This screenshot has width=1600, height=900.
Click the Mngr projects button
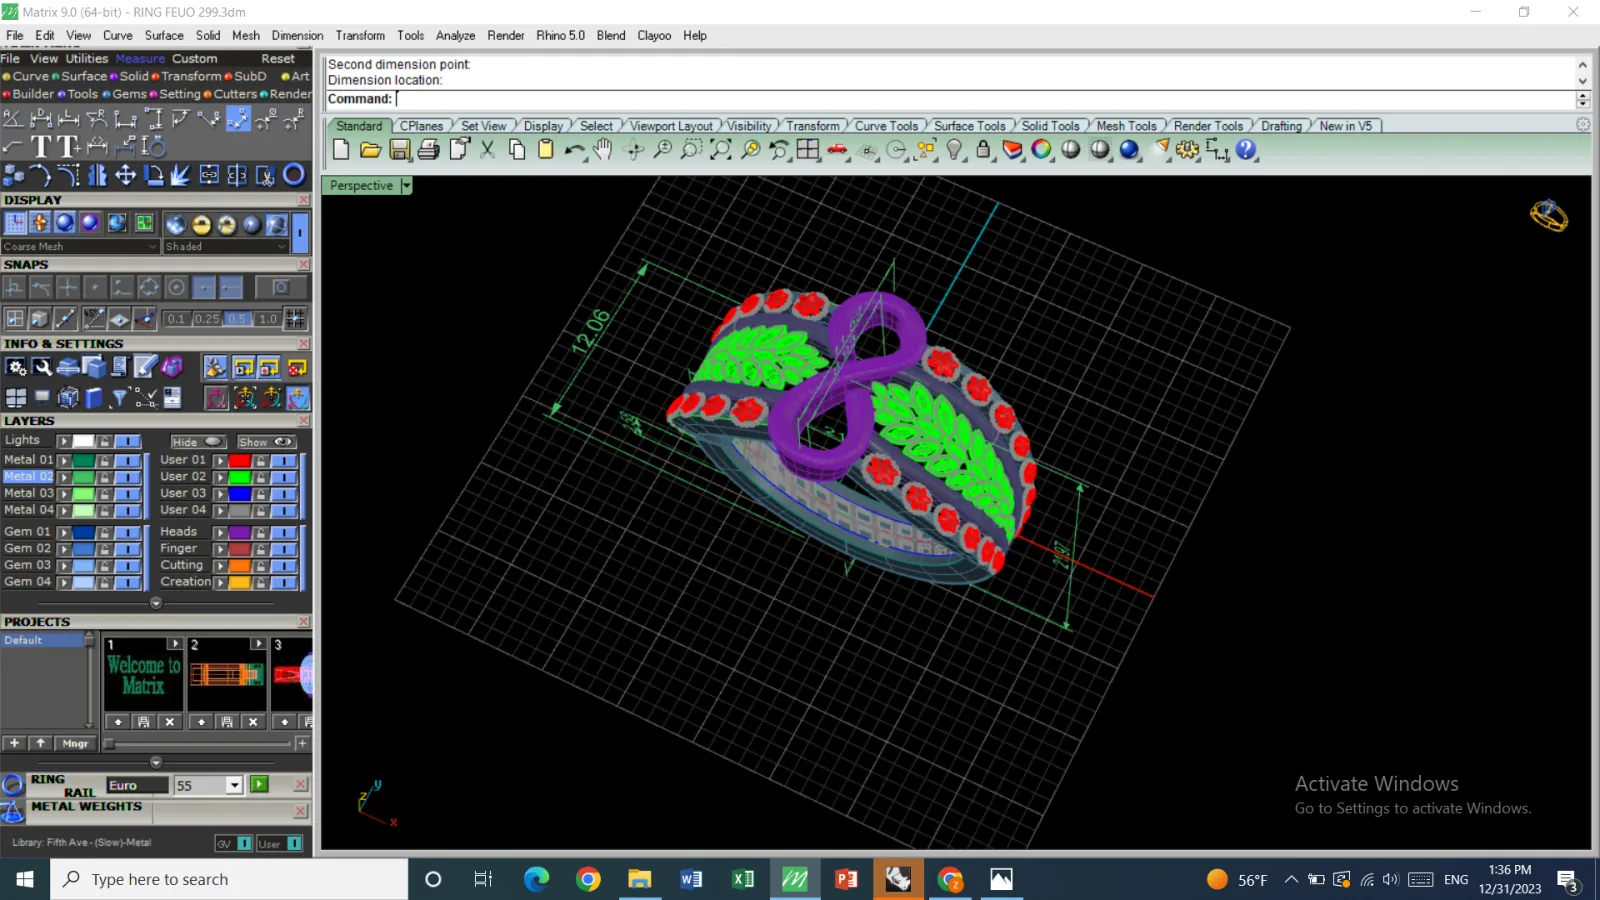(76, 743)
